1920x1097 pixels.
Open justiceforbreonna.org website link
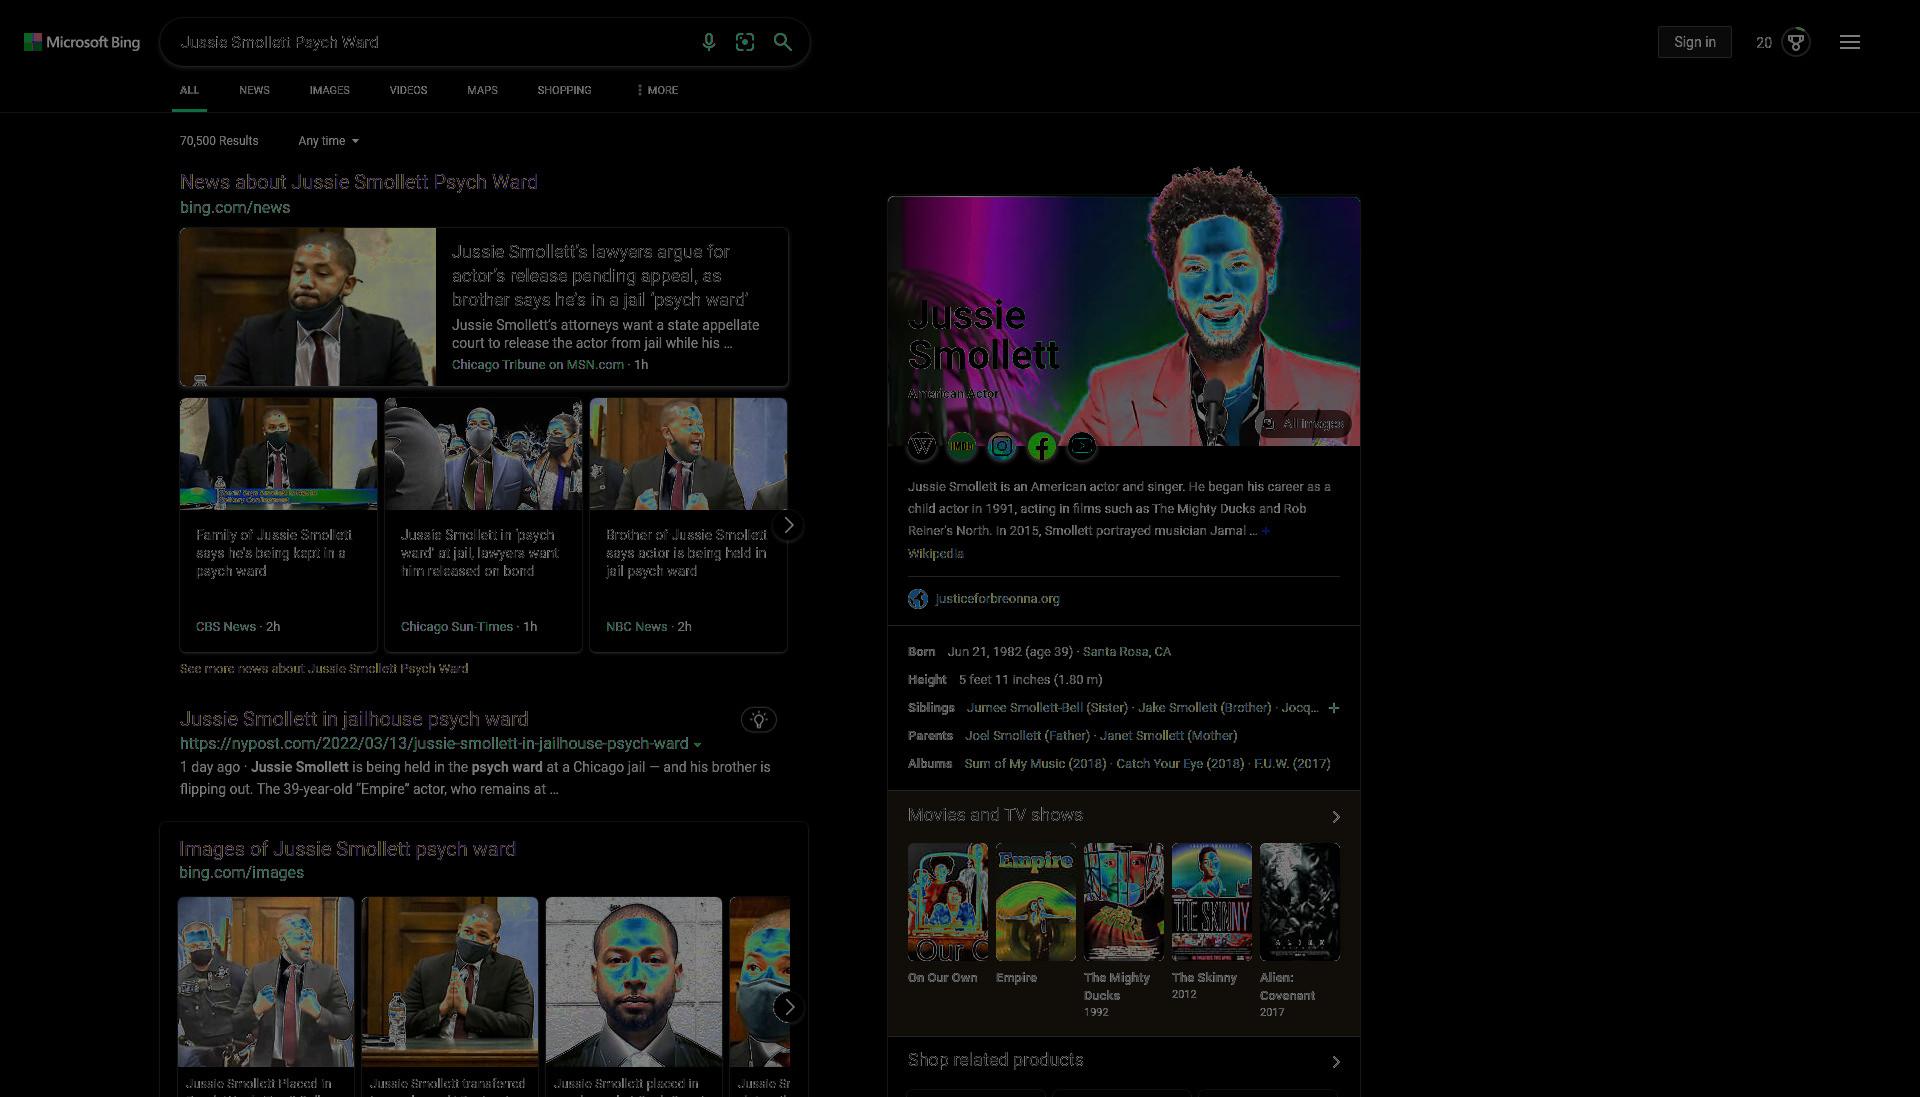point(997,599)
